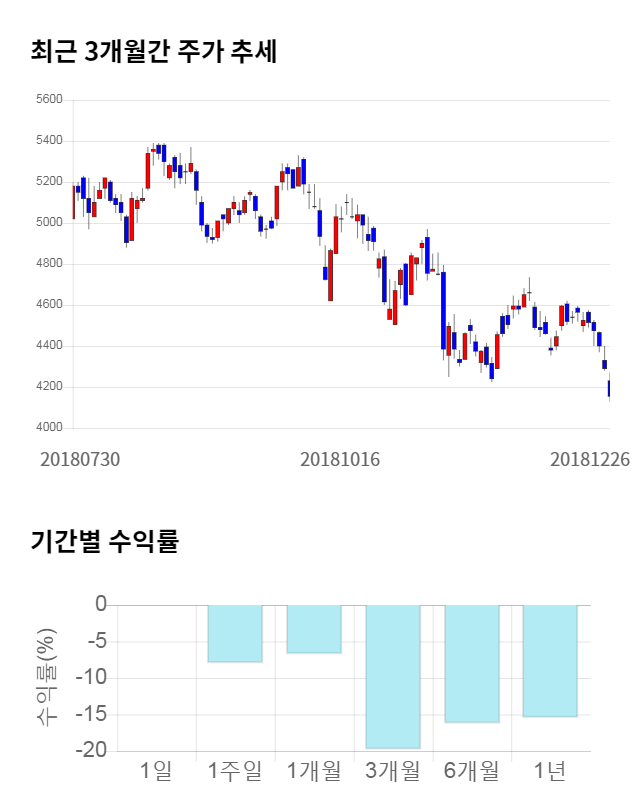Viewport: 640px width, 810px height.
Task: Click the 3개월 return bar
Action: tap(393, 677)
